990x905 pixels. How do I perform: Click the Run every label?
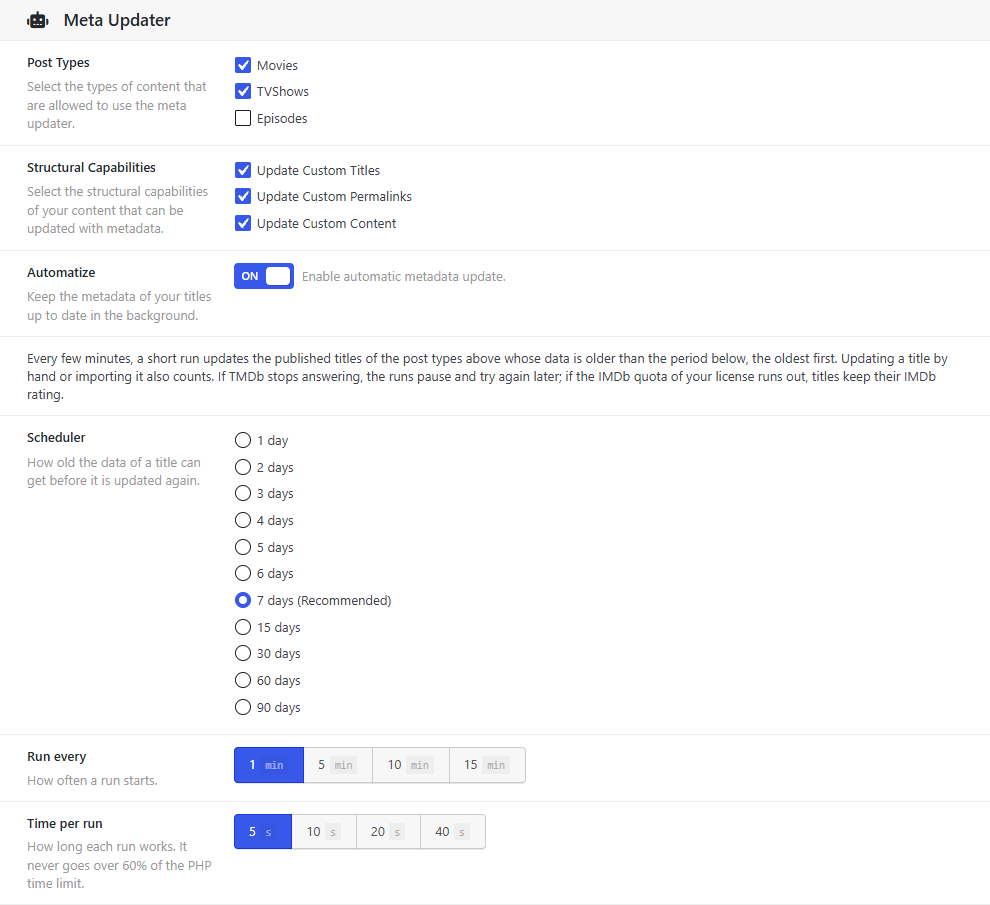[56, 757]
